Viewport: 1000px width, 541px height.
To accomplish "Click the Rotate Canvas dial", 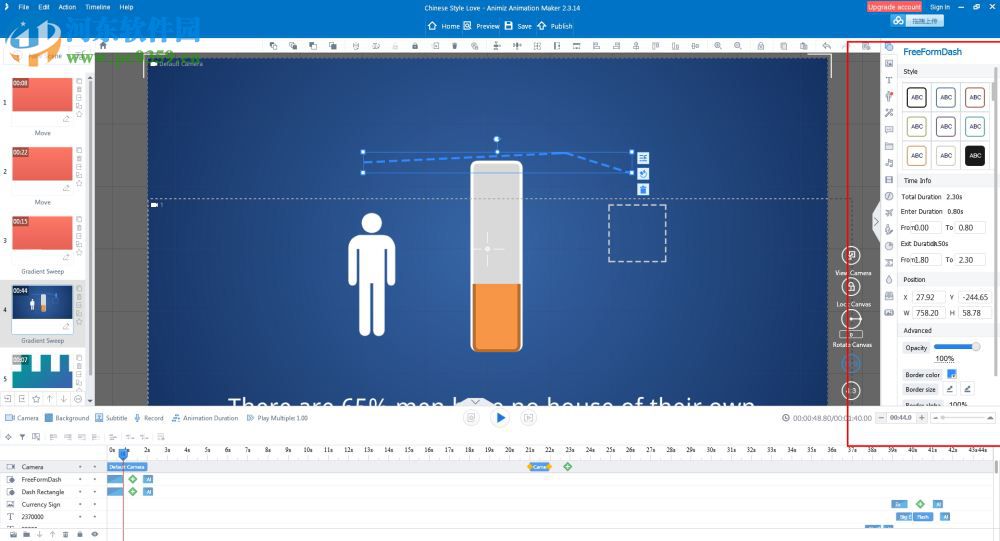I will click(851, 318).
